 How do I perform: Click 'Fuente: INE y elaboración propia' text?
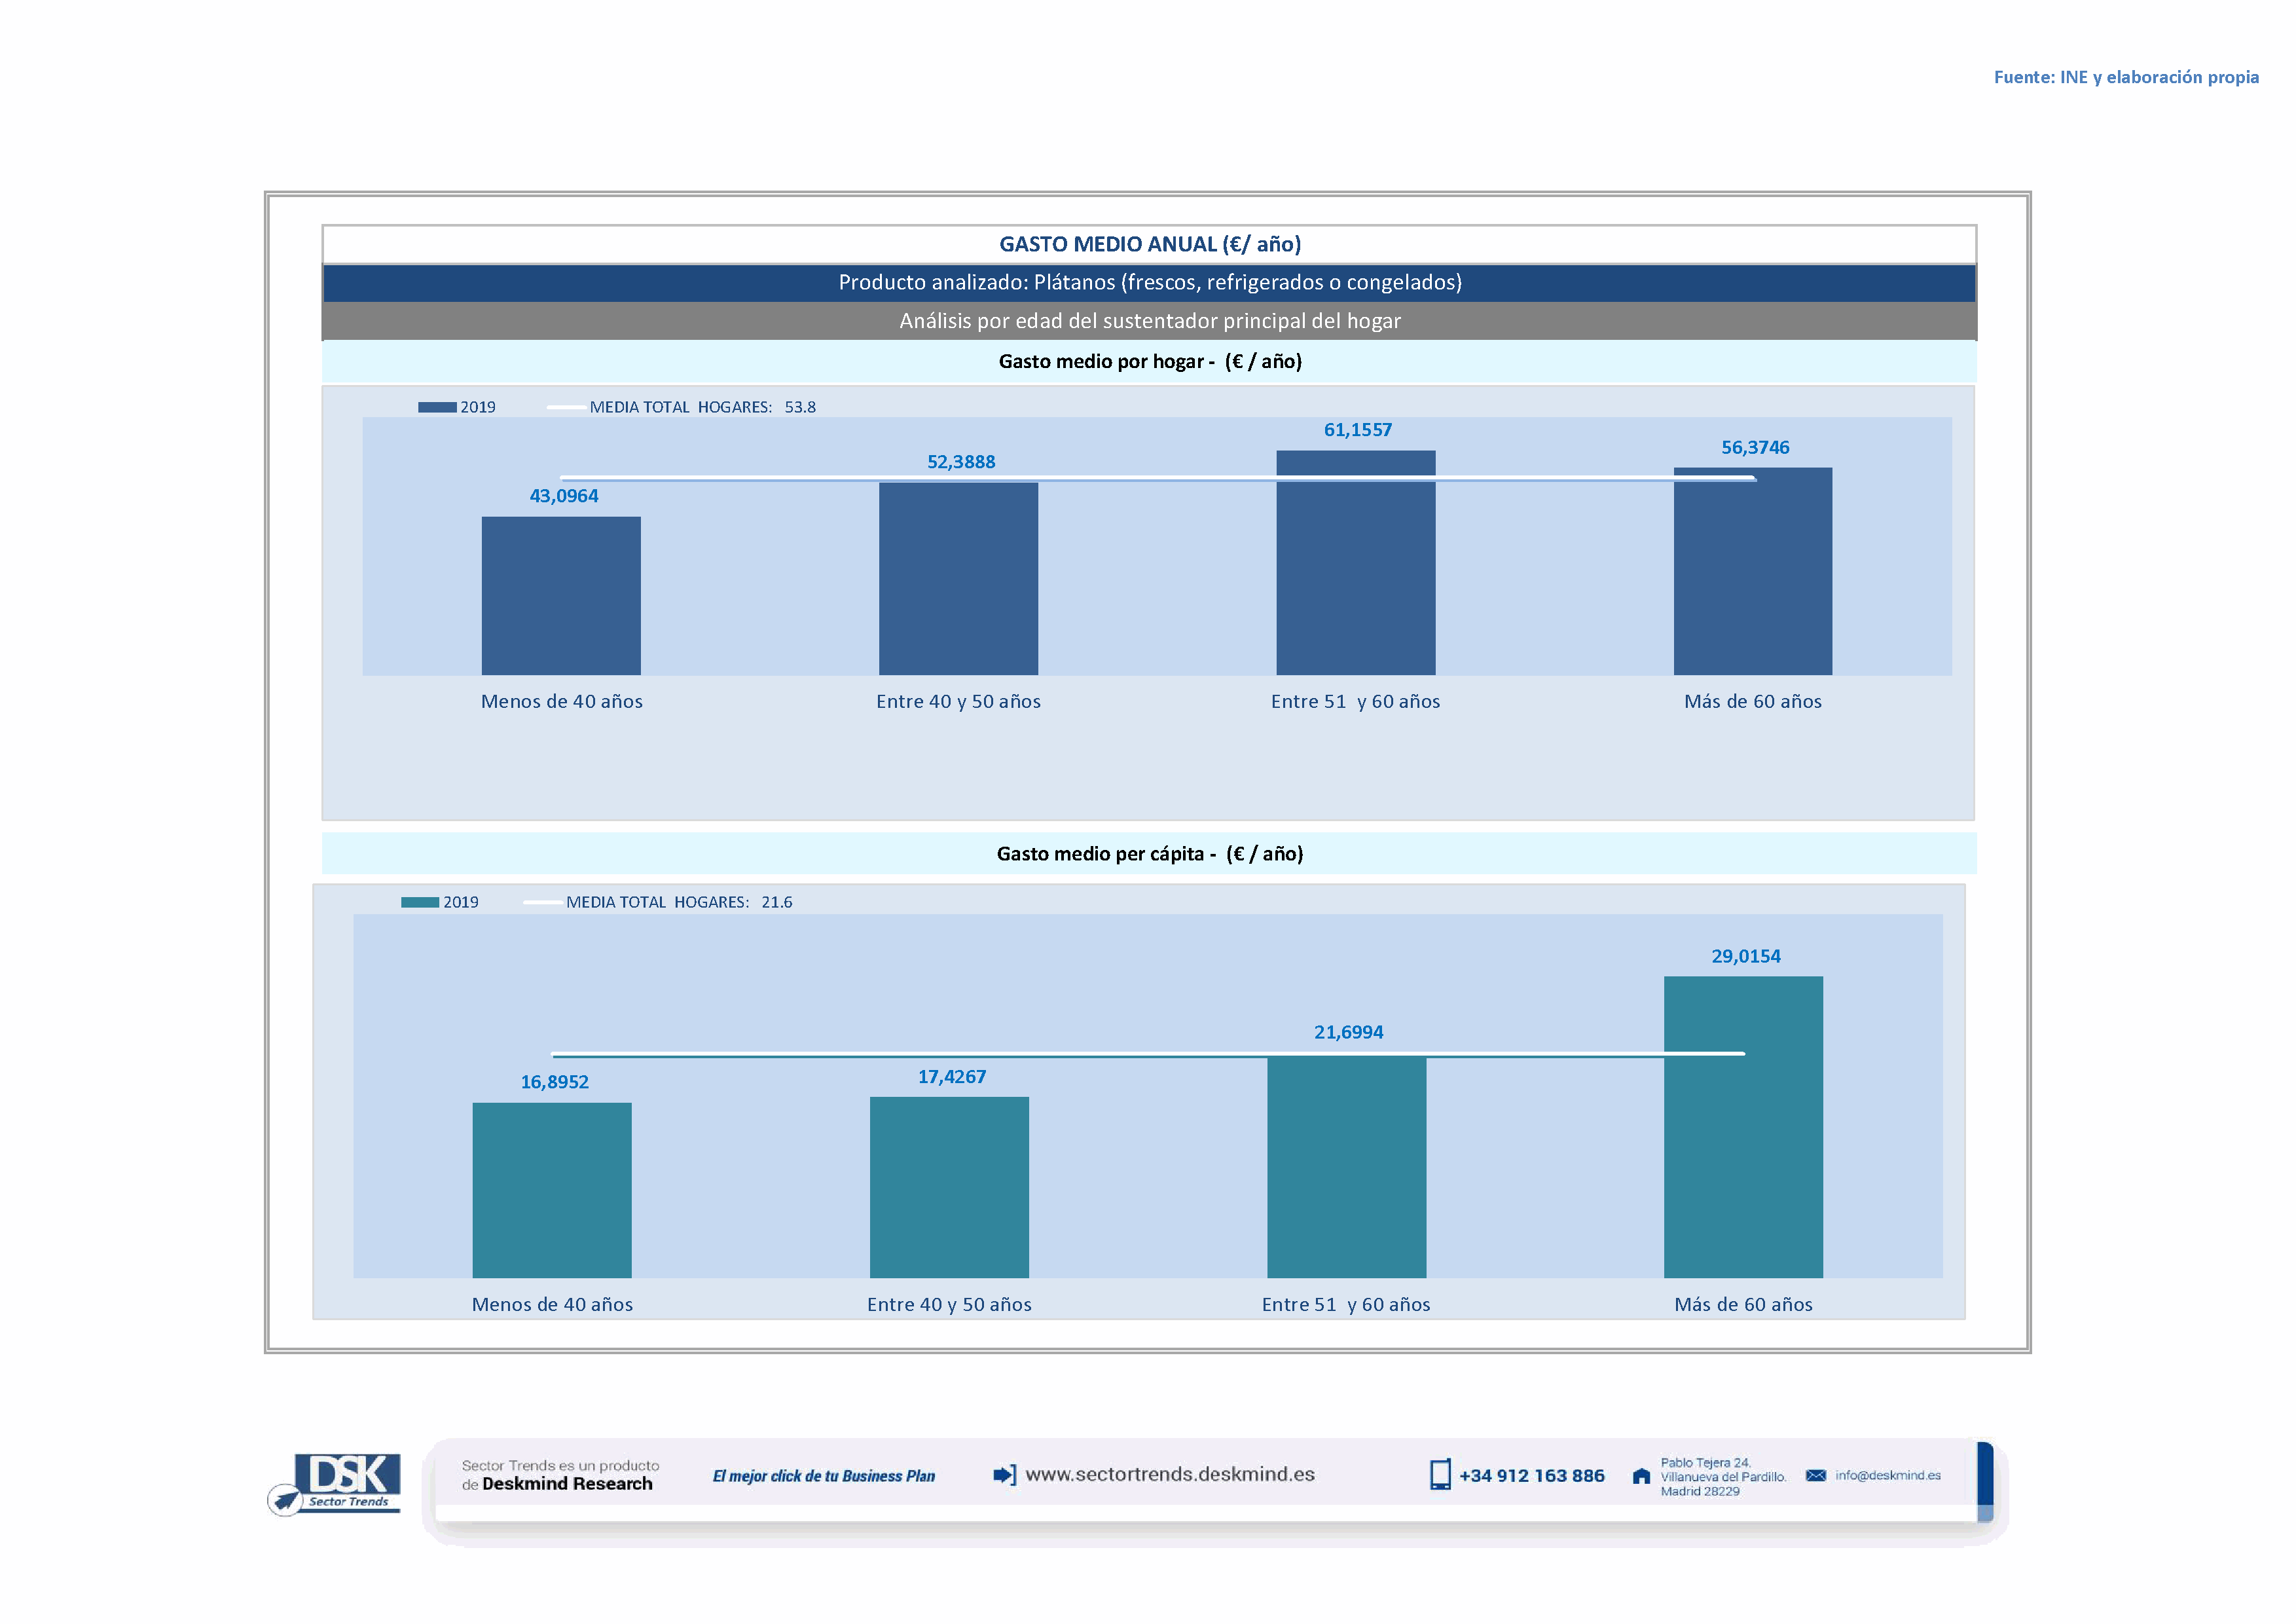coord(2125,77)
